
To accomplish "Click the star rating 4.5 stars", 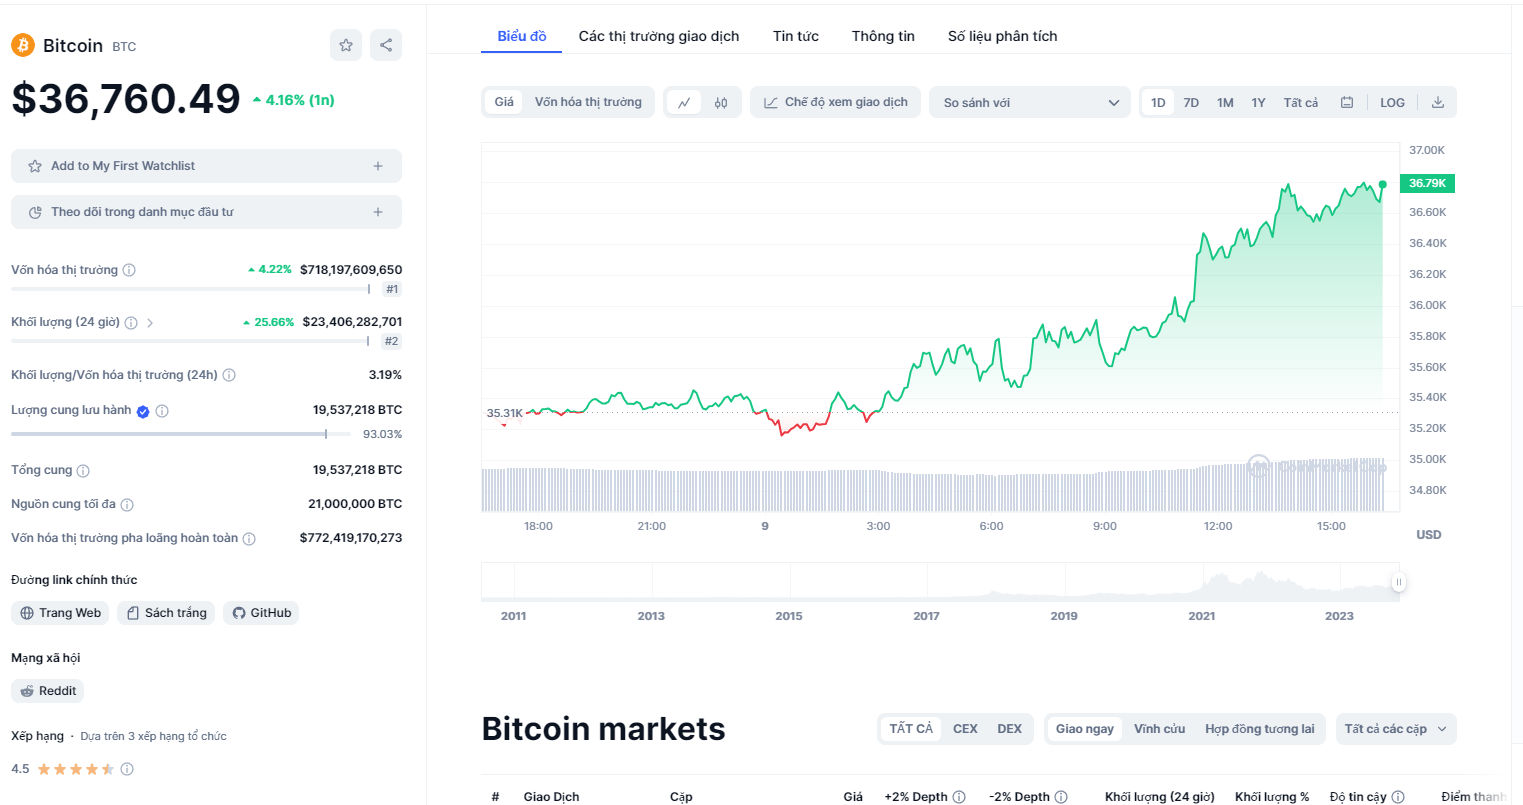I will pos(77,769).
